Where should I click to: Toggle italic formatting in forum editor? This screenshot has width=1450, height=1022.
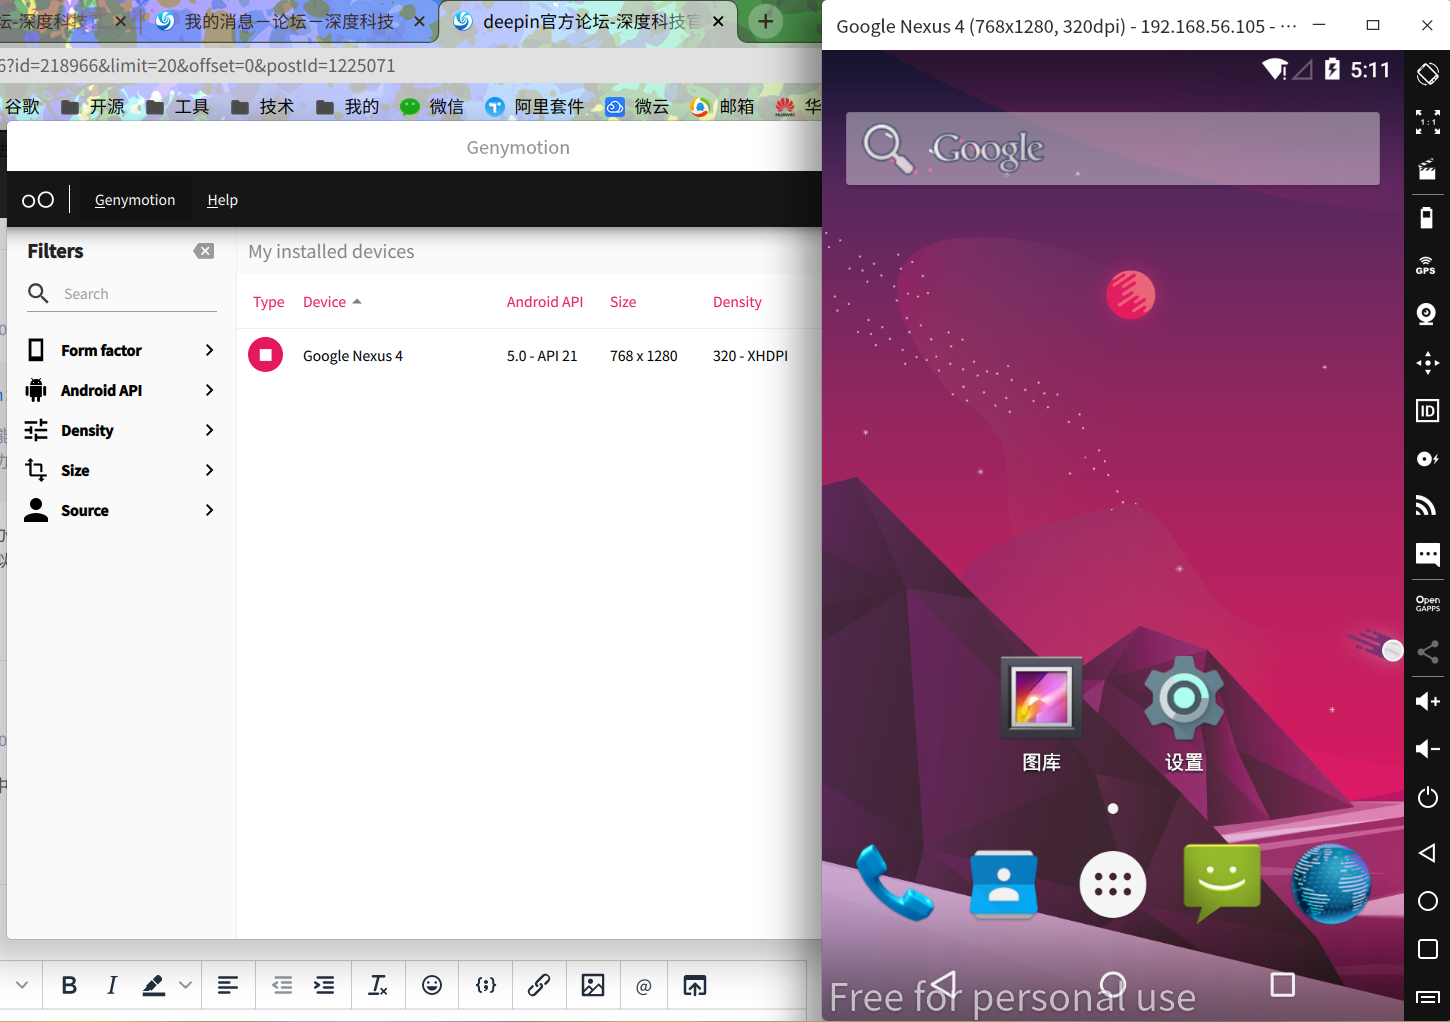point(112,986)
